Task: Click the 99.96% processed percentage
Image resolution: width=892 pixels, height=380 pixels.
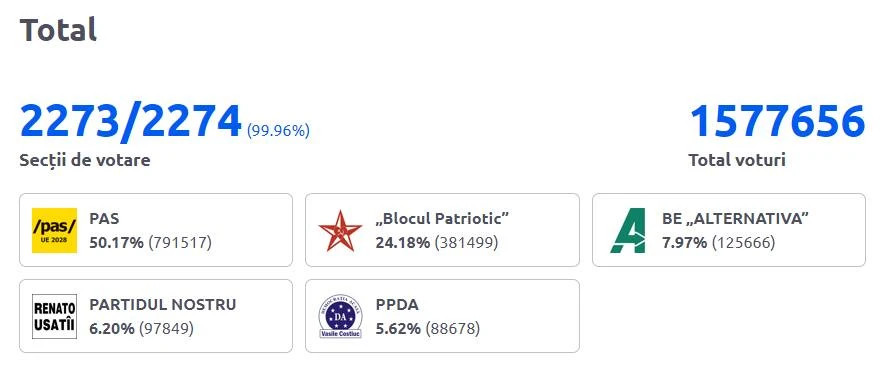Action: pyautogui.click(x=278, y=131)
